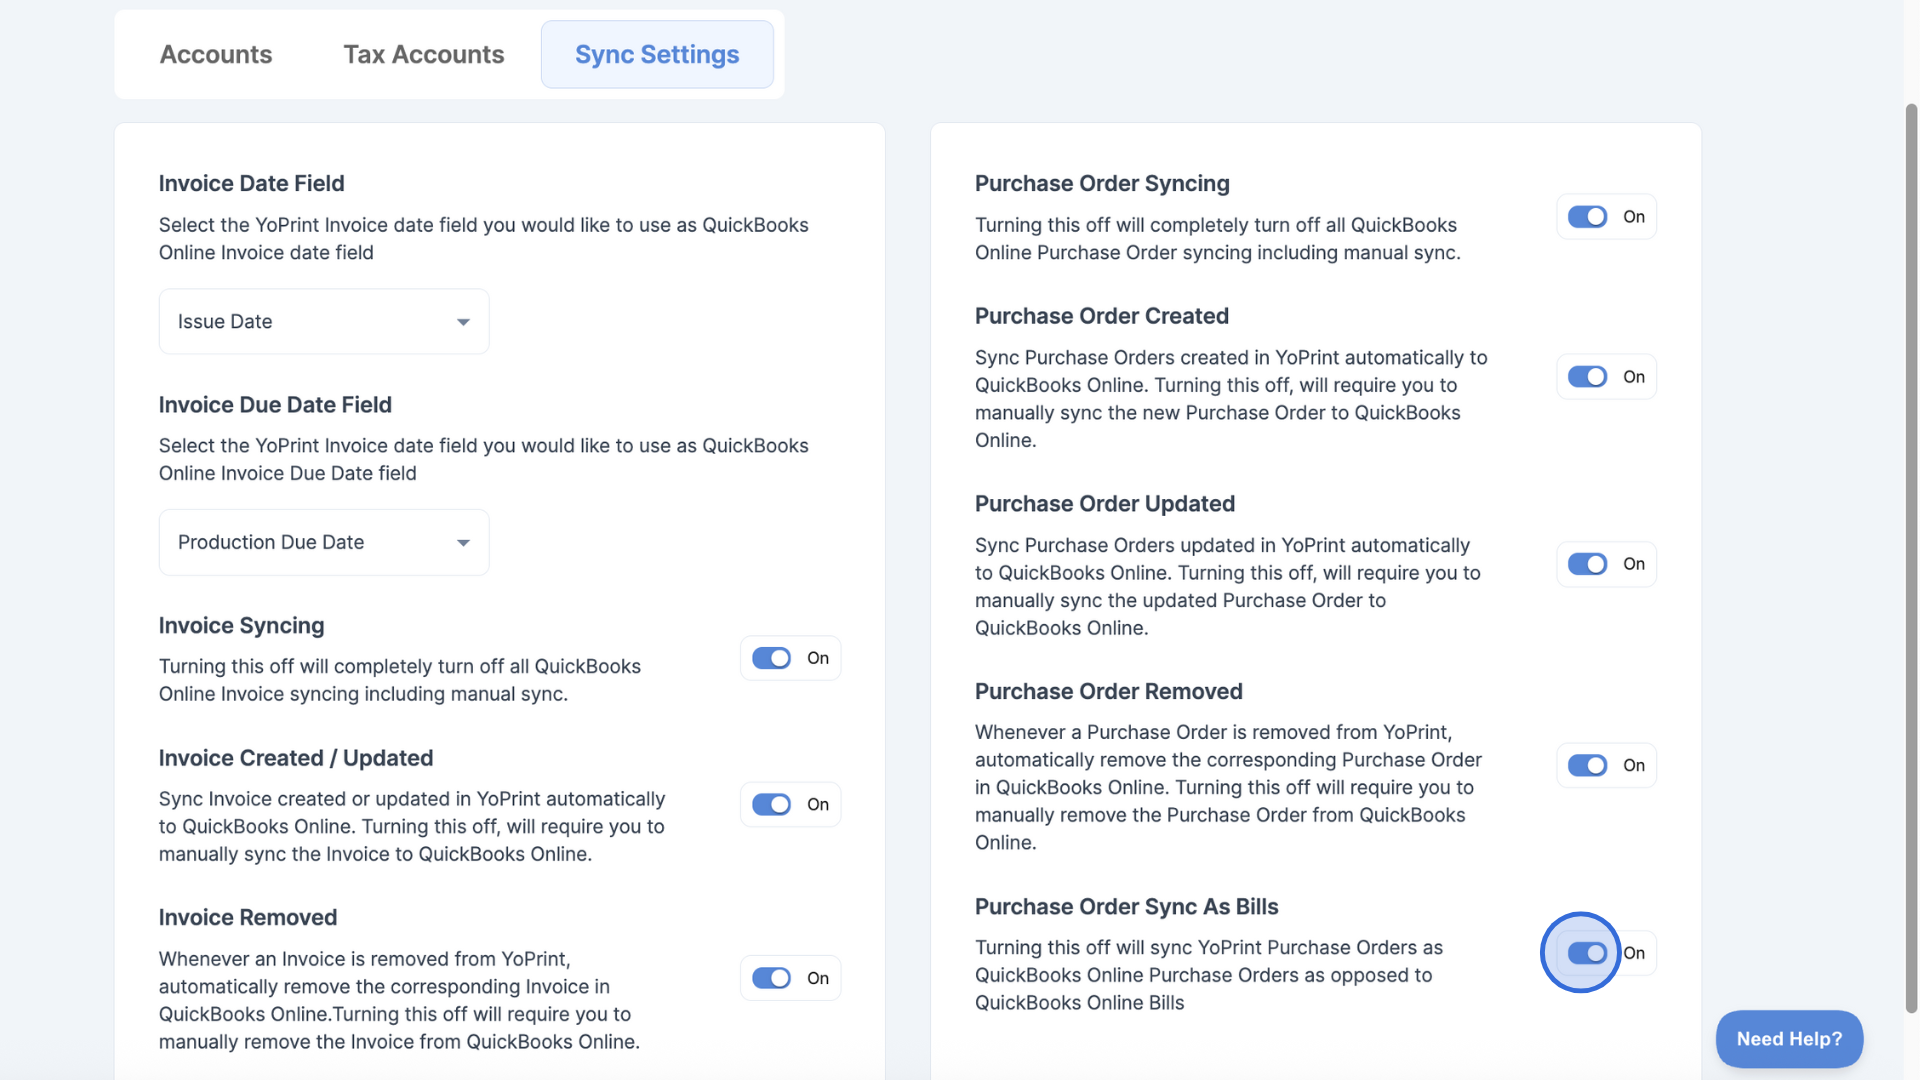Toggle the Purchase Order Updated switch

[x=1587, y=564]
